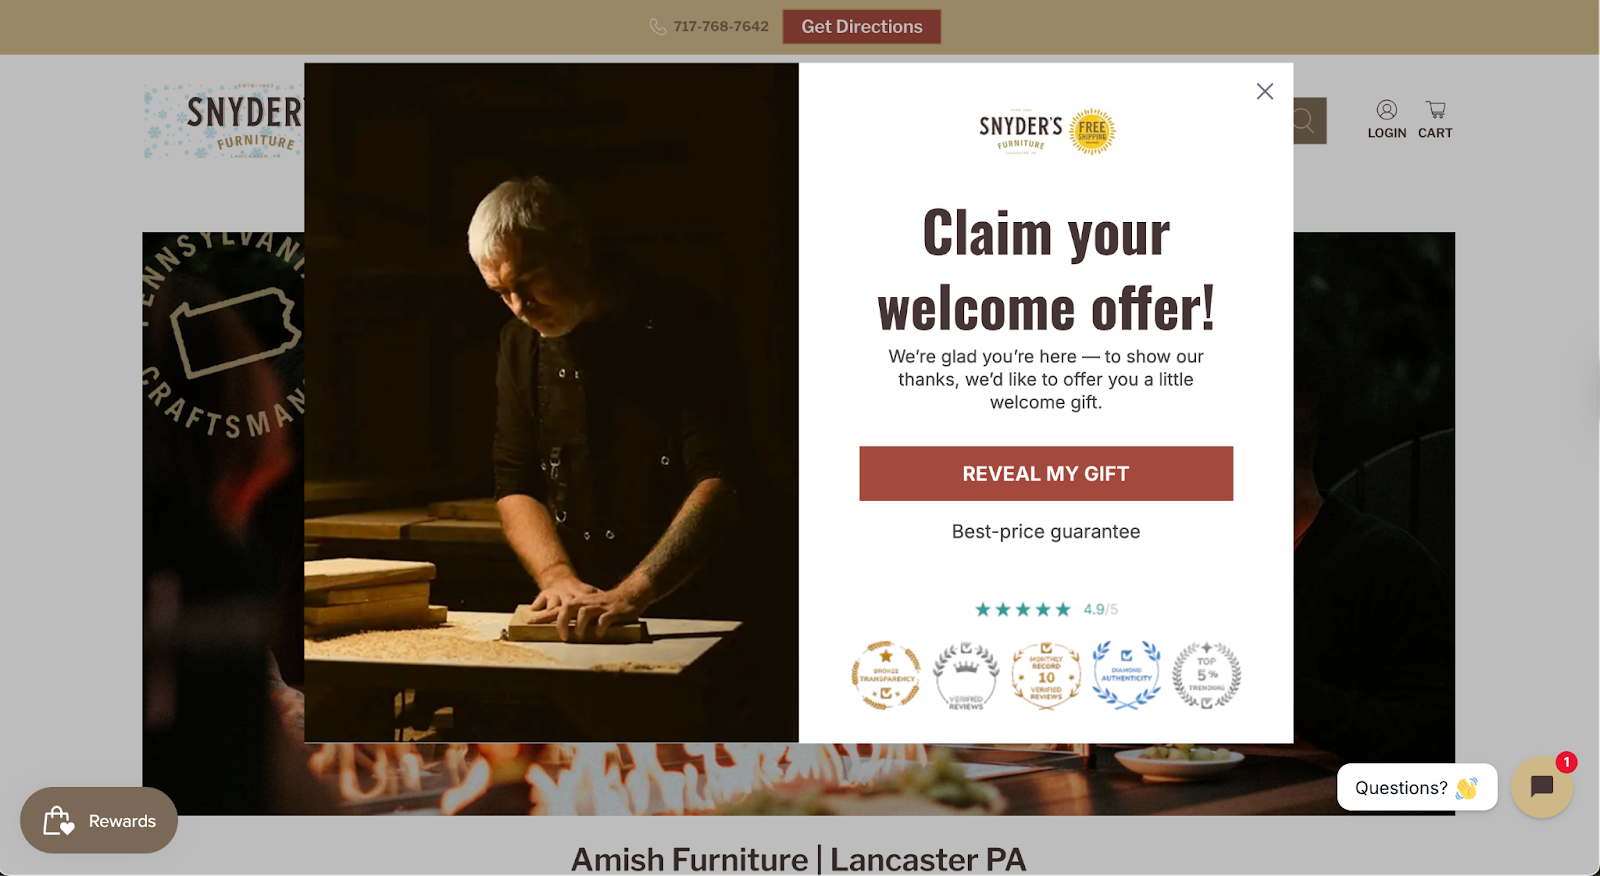Click the Best-price guarantee text
The width and height of the screenshot is (1600, 876).
tap(1046, 532)
